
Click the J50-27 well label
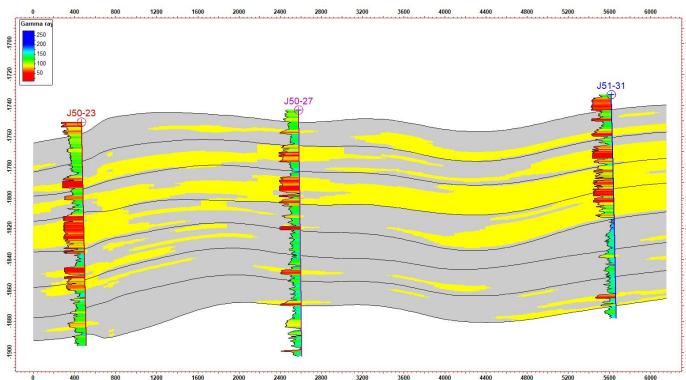(x=298, y=101)
